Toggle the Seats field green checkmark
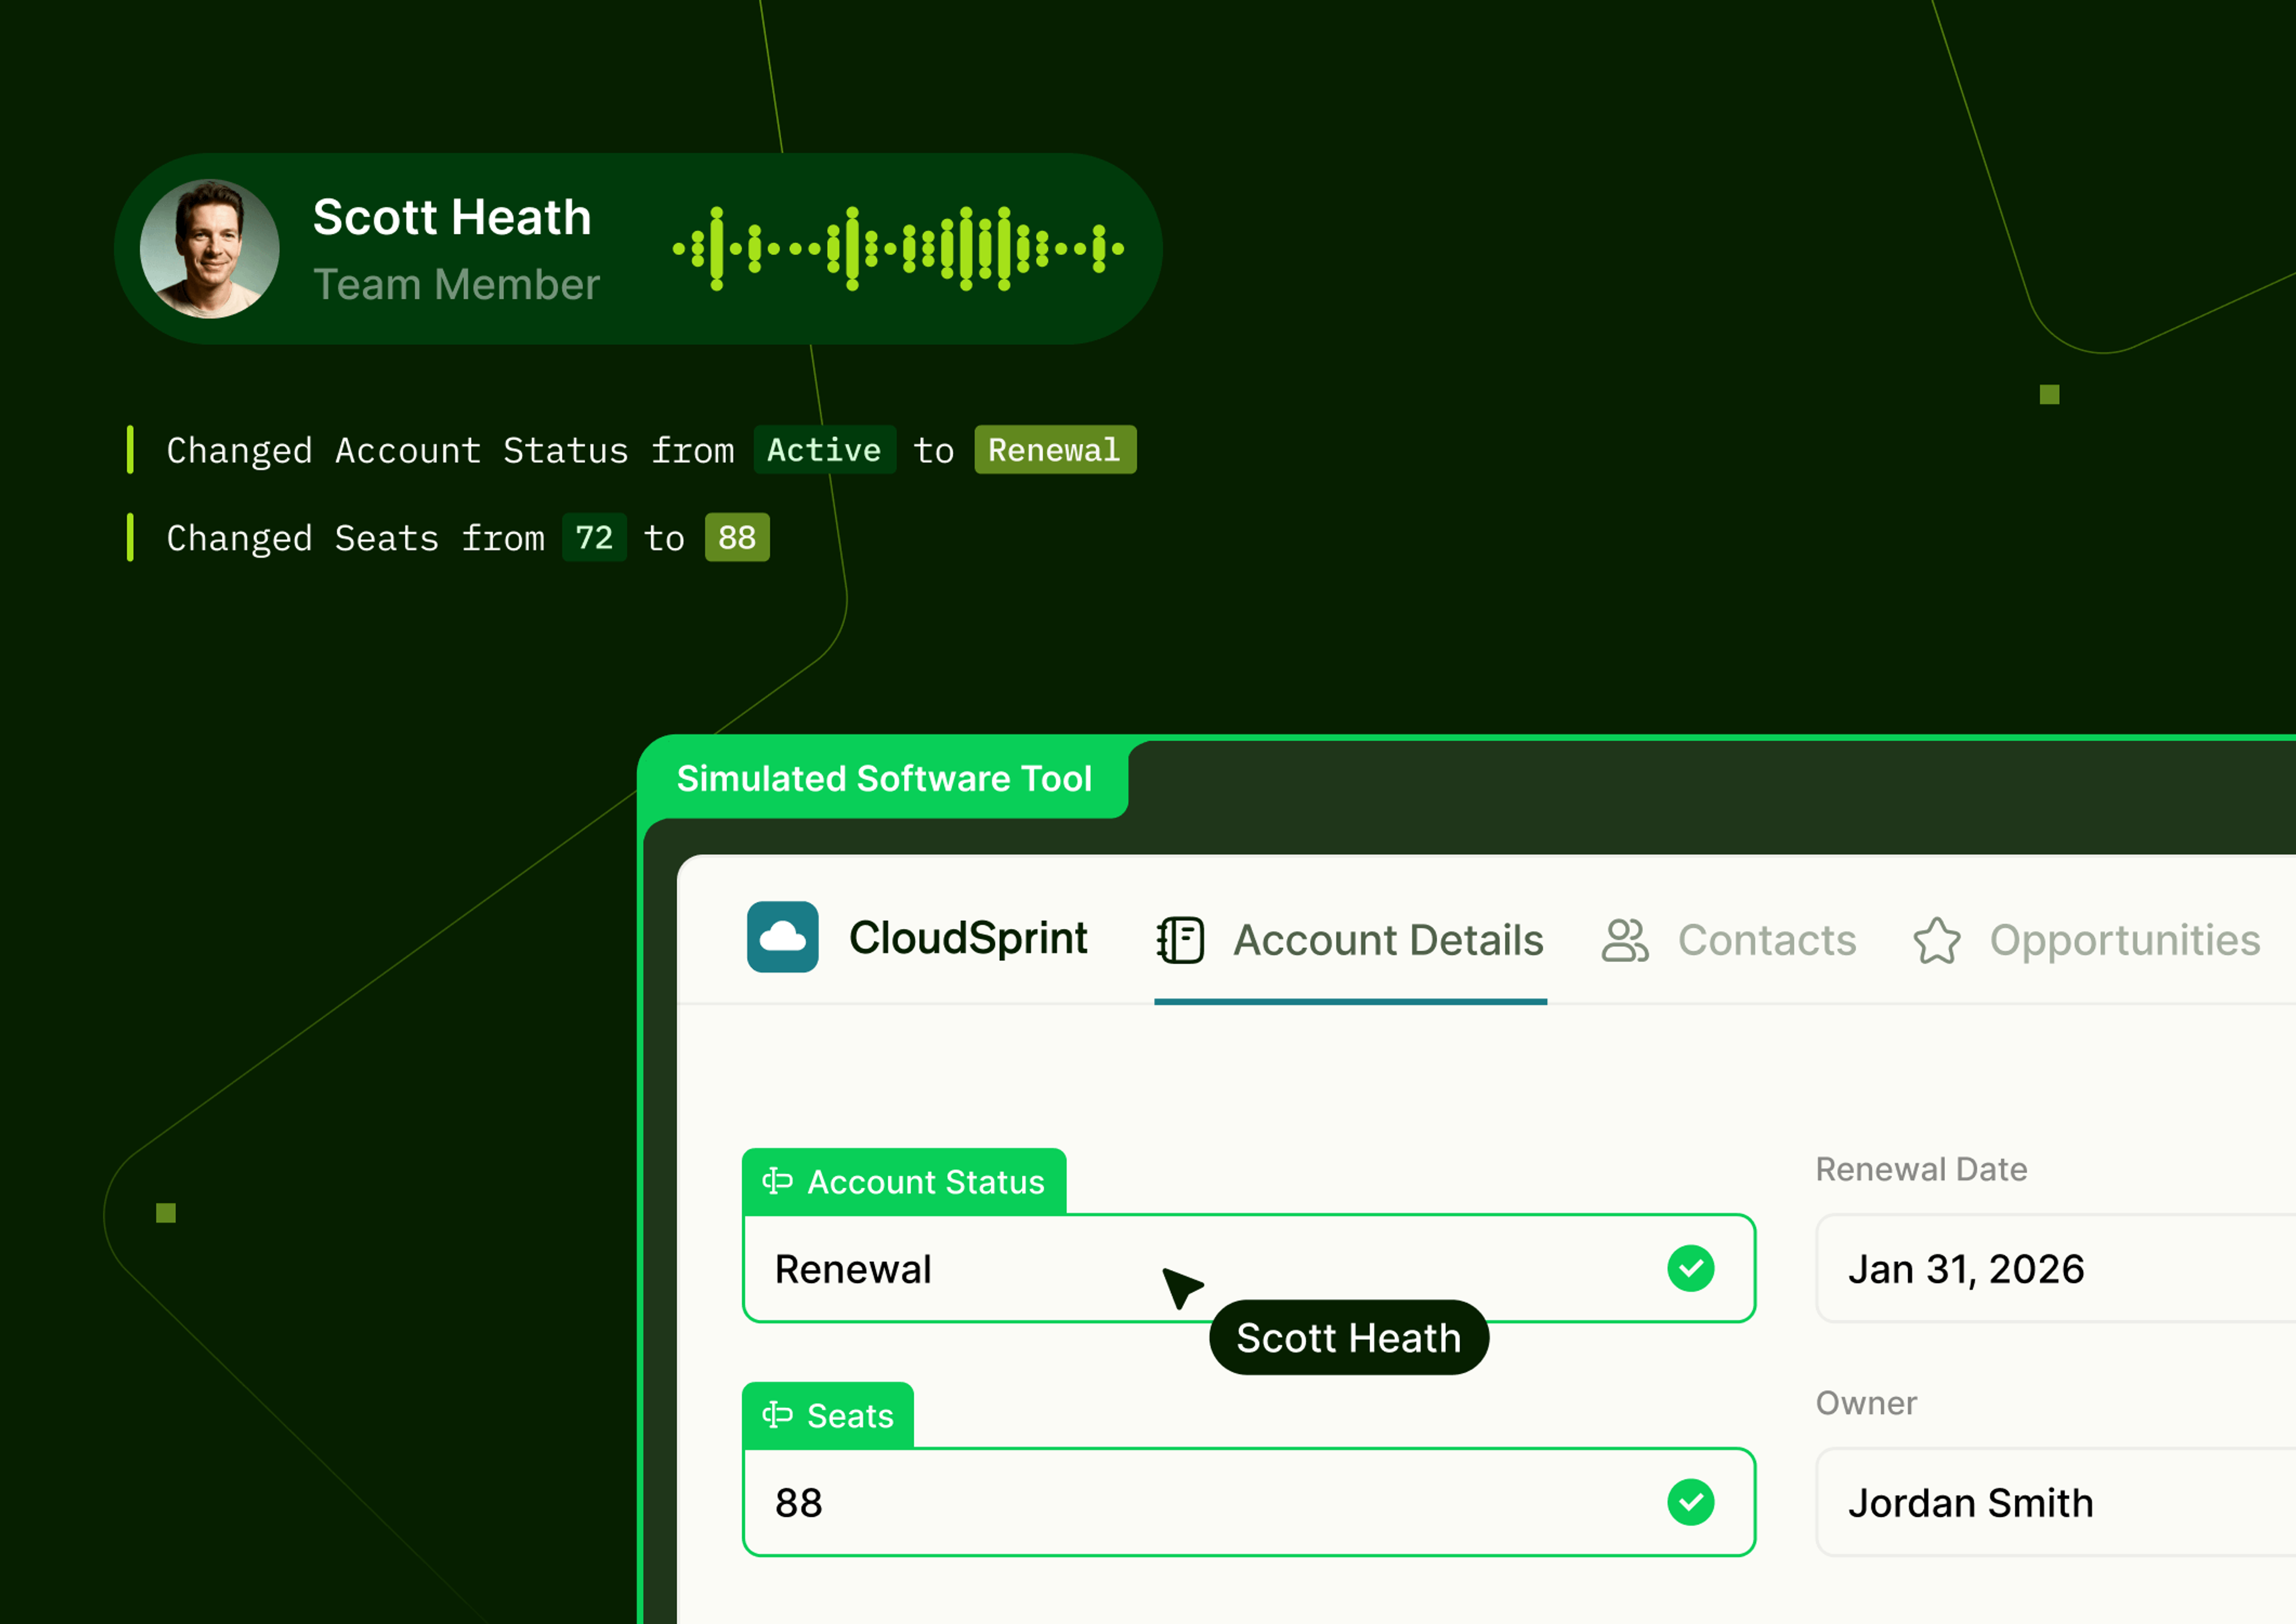2296x1624 pixels. pyautogui.click(x=1690, y=1502)
